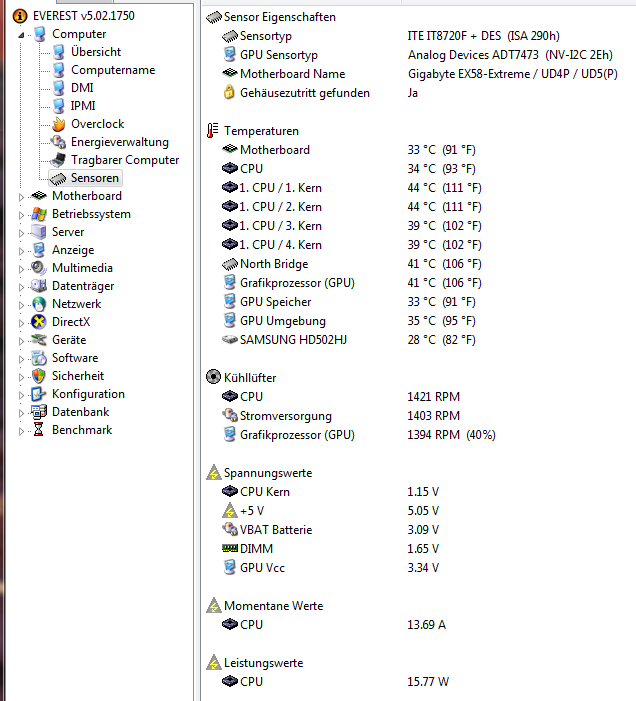This screenshot has width=636, height=701.
Task: Click the Betriebssystem Windows flag icon
Action: [39, 214]
